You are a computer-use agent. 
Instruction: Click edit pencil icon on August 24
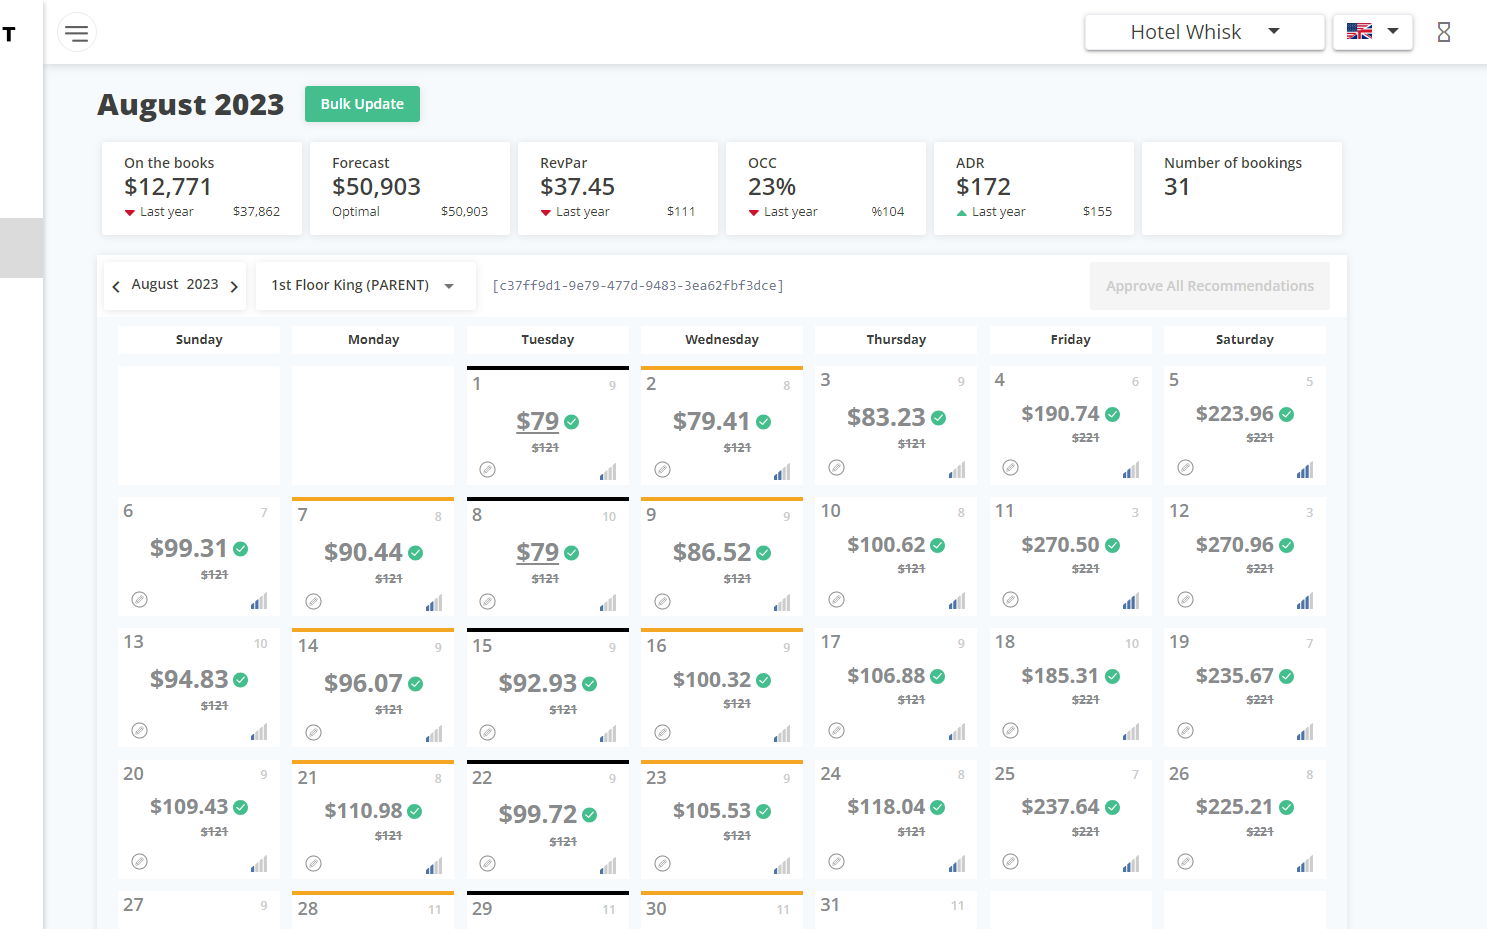(x=837, y=862)
